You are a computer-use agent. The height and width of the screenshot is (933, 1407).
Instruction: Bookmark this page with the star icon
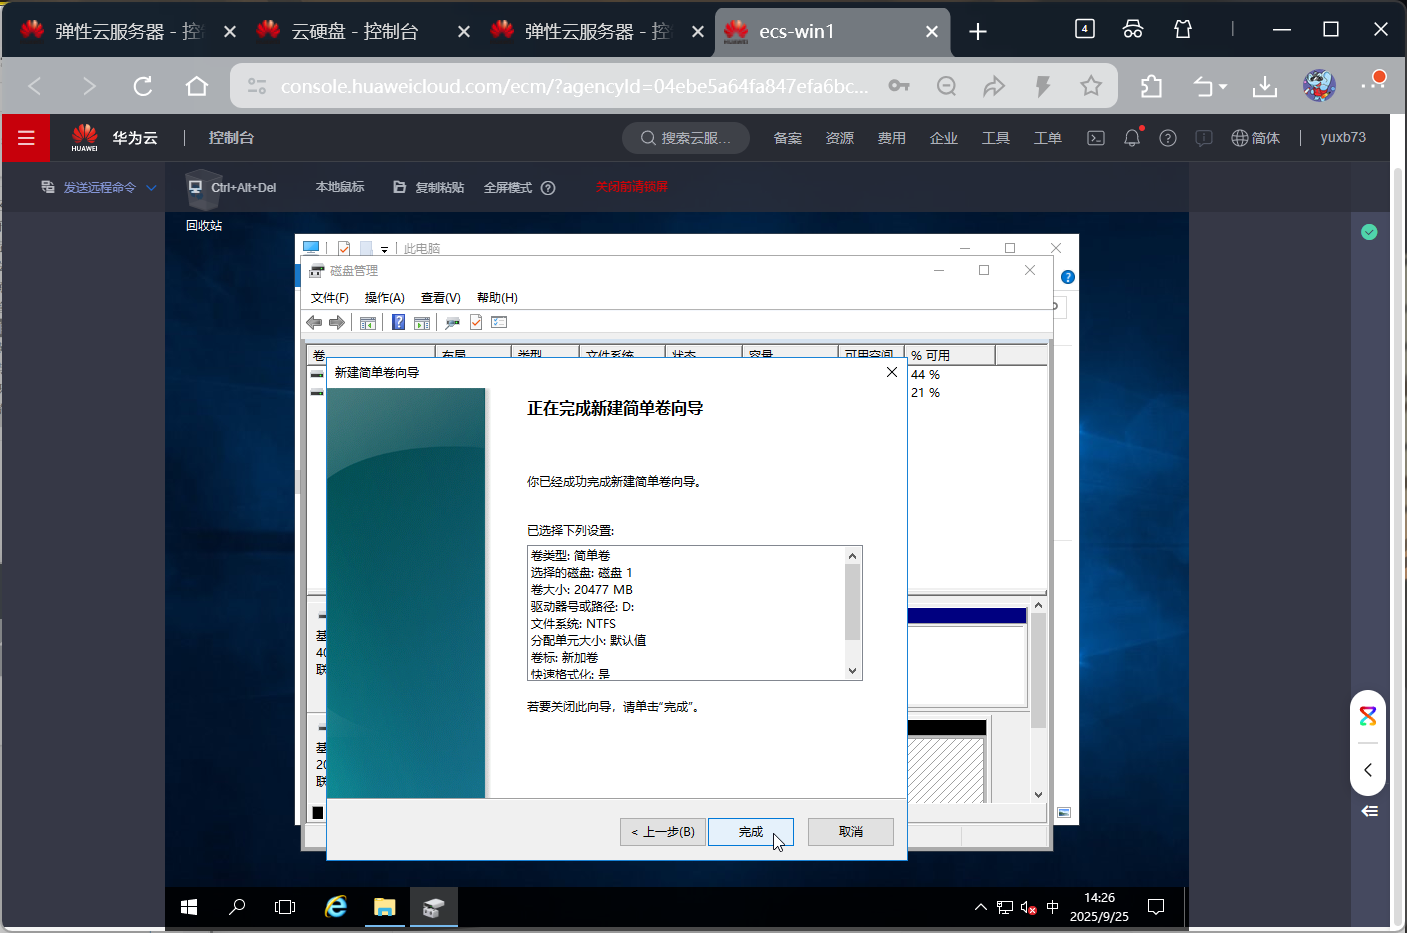pyautogui.click(x=1091, y=86)
